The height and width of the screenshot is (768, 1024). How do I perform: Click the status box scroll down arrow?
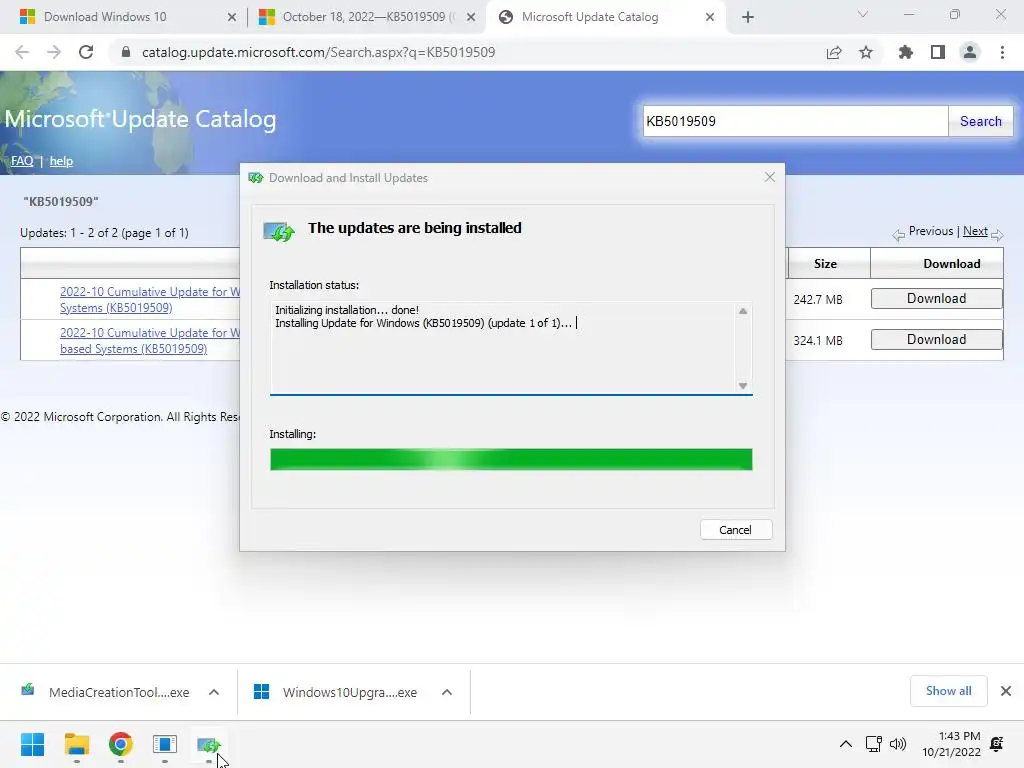(743, 385)
